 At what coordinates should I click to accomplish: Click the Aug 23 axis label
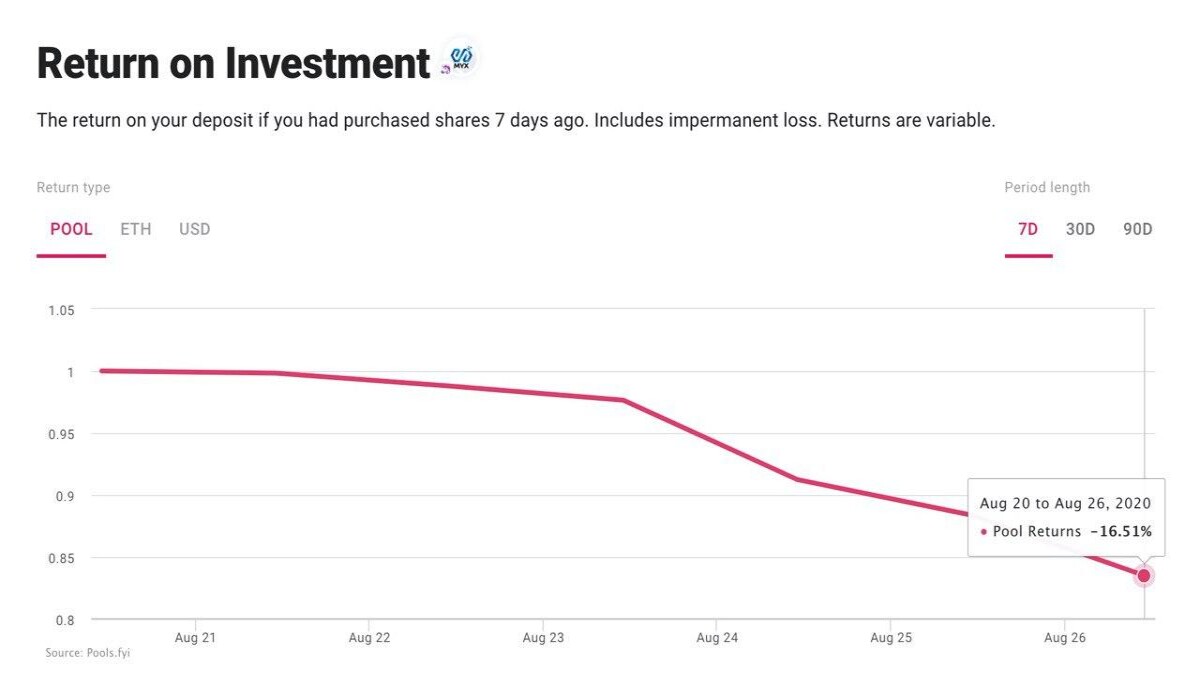543,637
